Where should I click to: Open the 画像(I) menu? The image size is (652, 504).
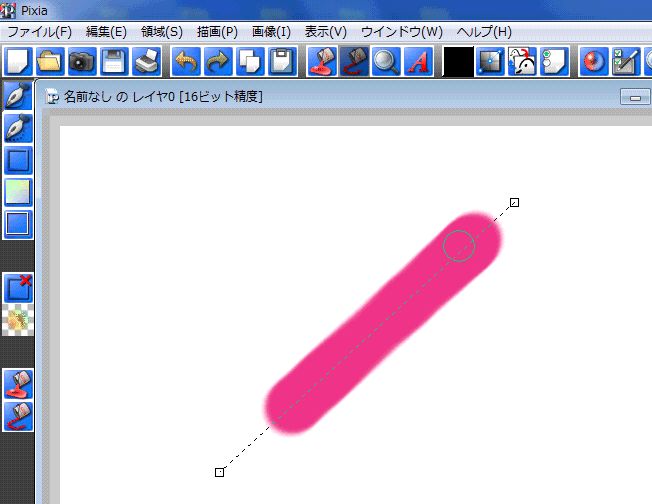[x=271, y=32]
